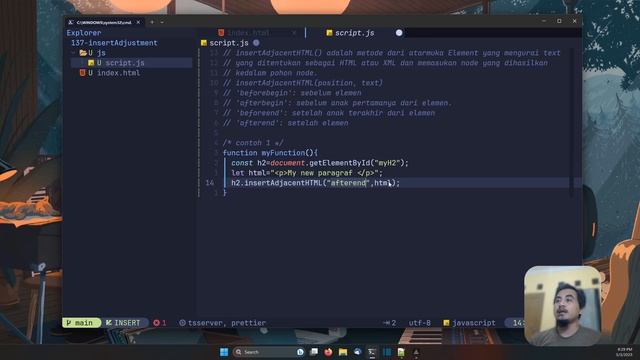Click the Explorer panel title

pyautogui.click(x=84, y=33)
